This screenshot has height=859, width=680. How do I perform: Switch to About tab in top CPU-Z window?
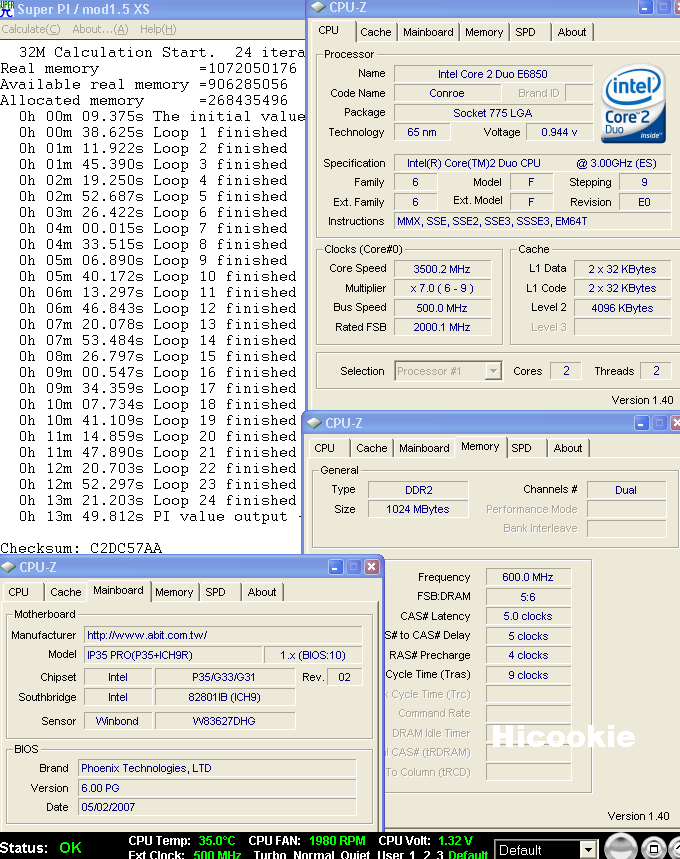572,32
